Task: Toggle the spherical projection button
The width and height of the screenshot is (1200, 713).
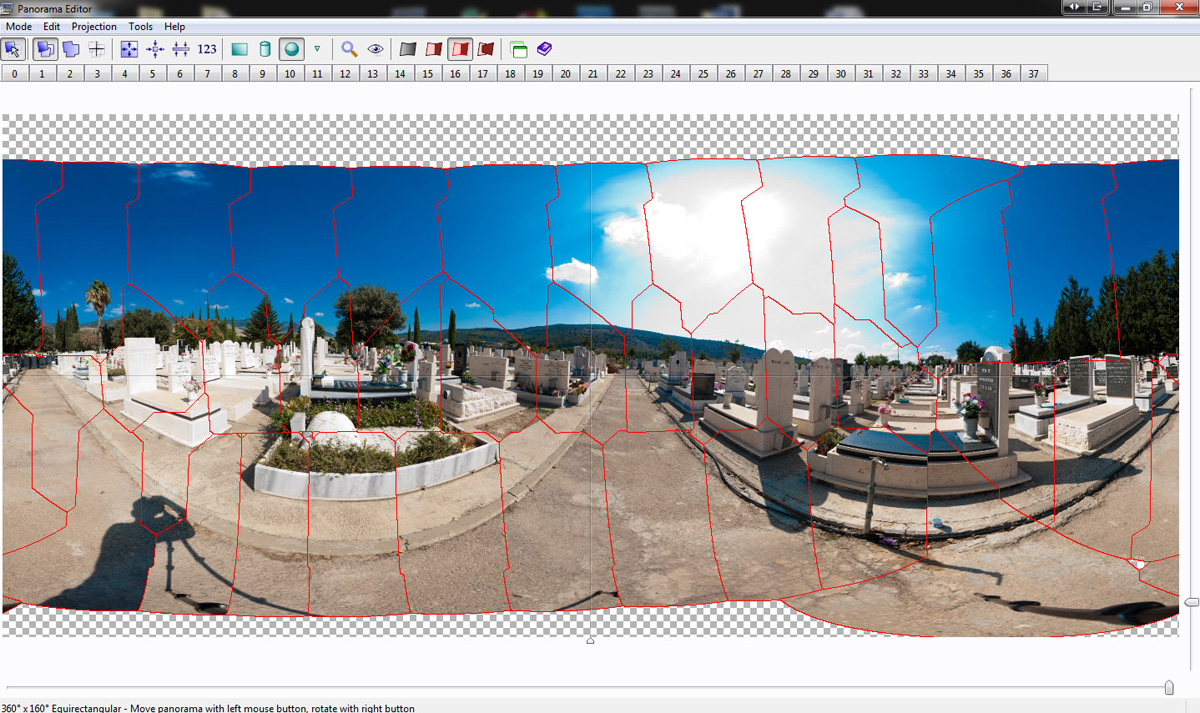Action: tap(291, 49)
